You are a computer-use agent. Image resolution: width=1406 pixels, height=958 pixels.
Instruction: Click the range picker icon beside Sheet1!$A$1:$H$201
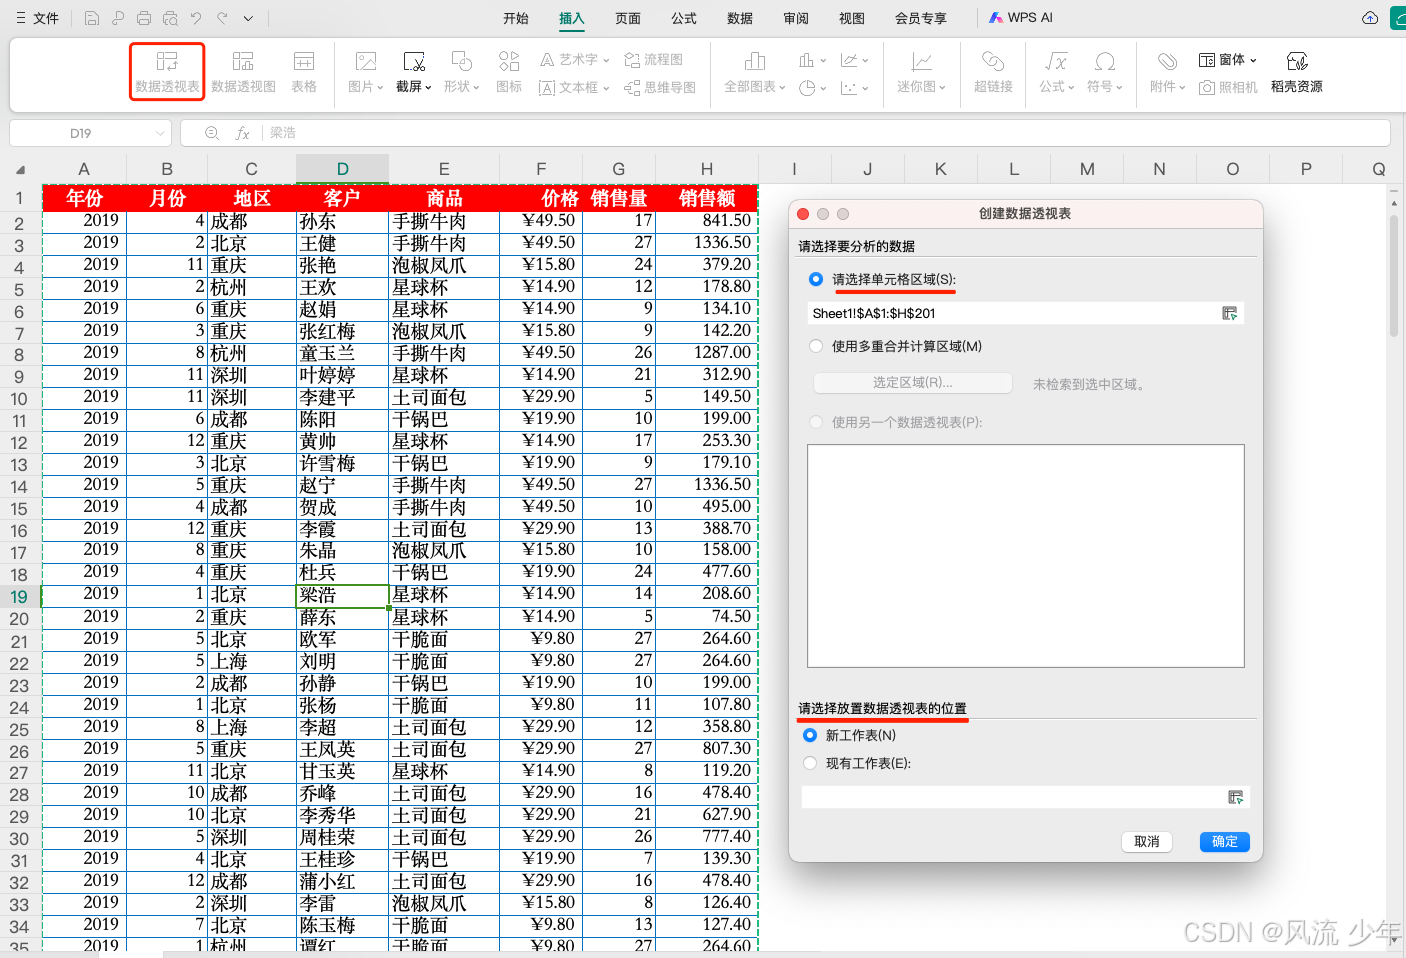pyautogui.click(x=1231, y=312)
